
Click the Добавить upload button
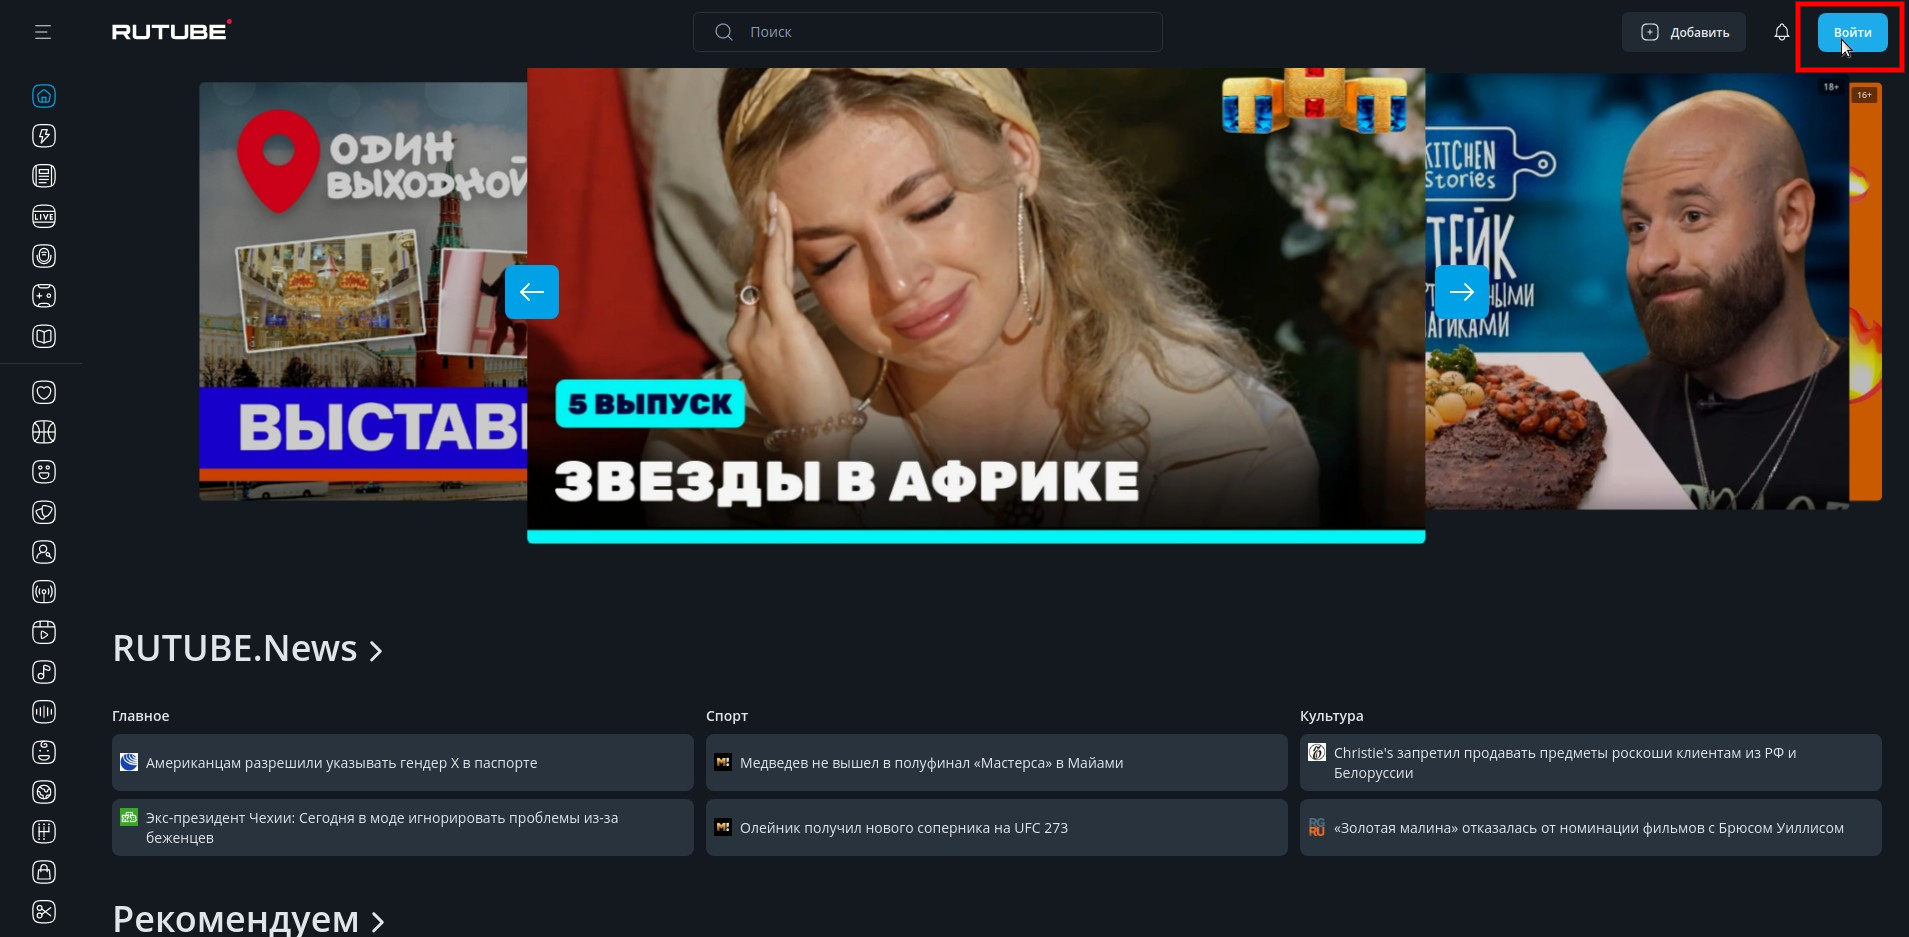(1684, 32)
